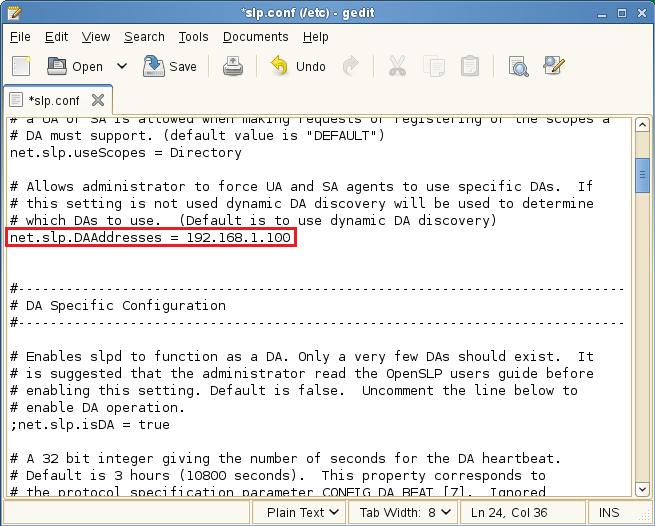Save the slp.conf file
Image resolution: width=655 pixels, height=526 pixels.
pos(170,66)
